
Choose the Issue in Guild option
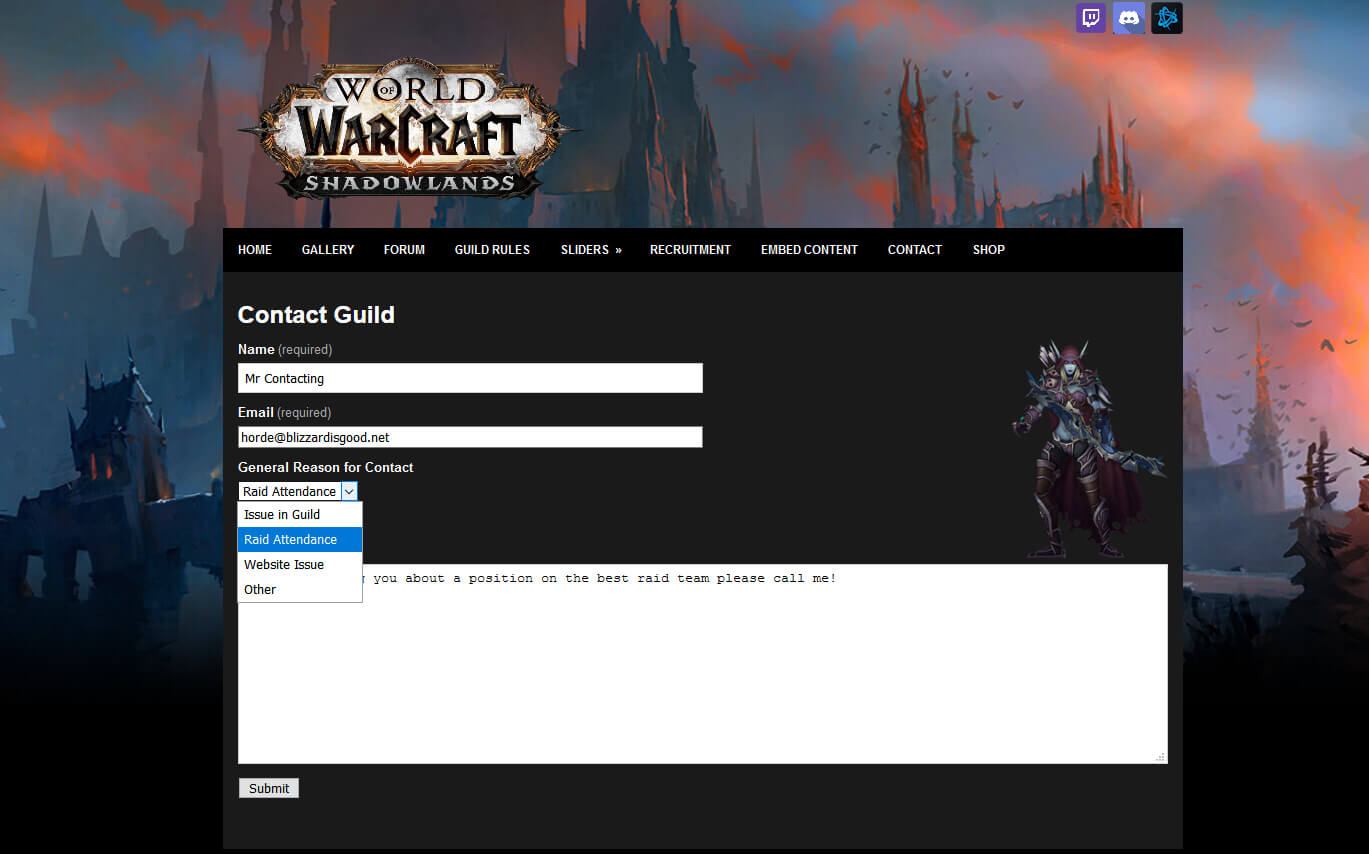[300, 514]
